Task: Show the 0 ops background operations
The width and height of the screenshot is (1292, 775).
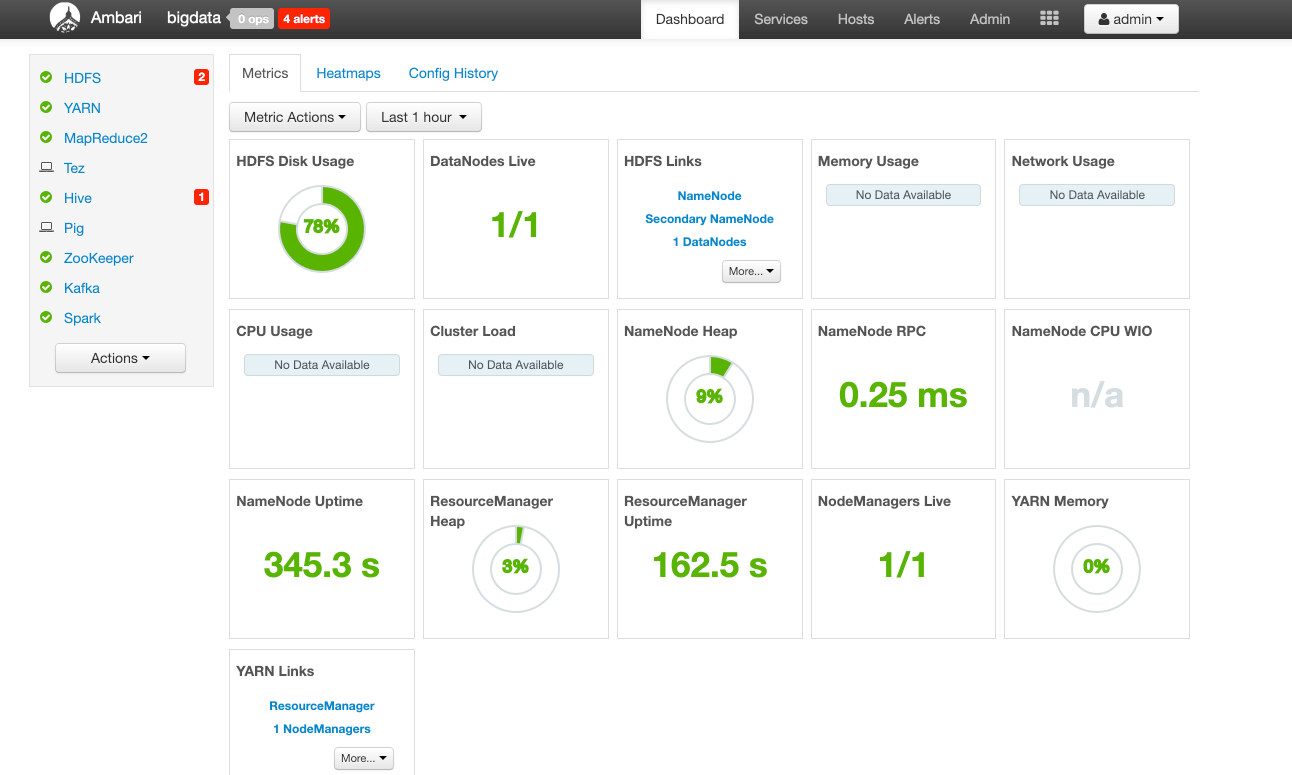Action: tap(251, 19)
